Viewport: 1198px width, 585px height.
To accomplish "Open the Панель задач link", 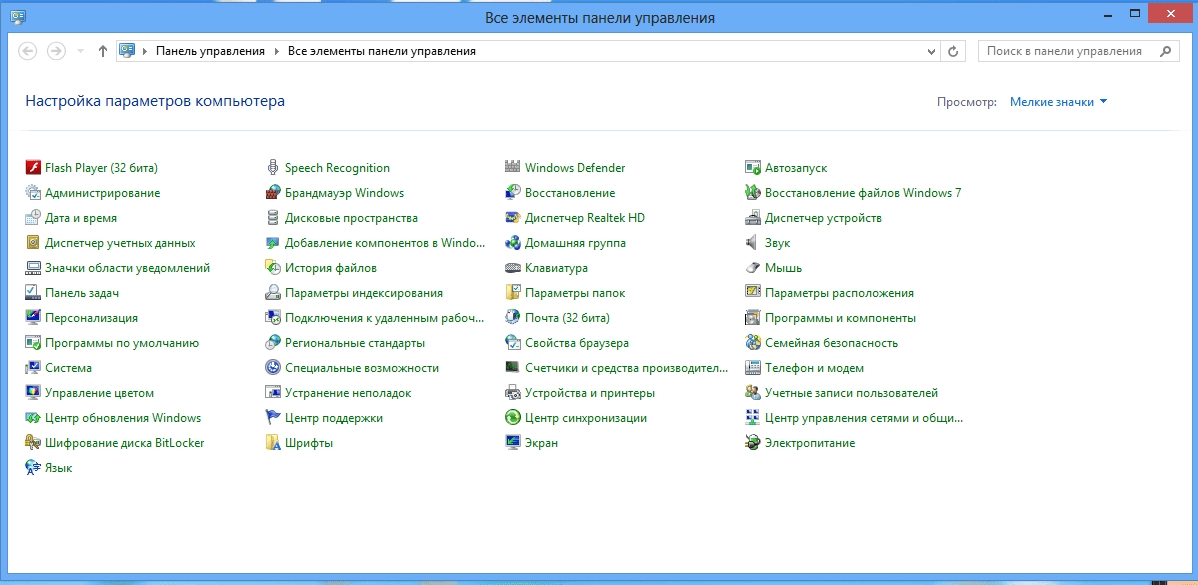I will click(x=82, y=293).
